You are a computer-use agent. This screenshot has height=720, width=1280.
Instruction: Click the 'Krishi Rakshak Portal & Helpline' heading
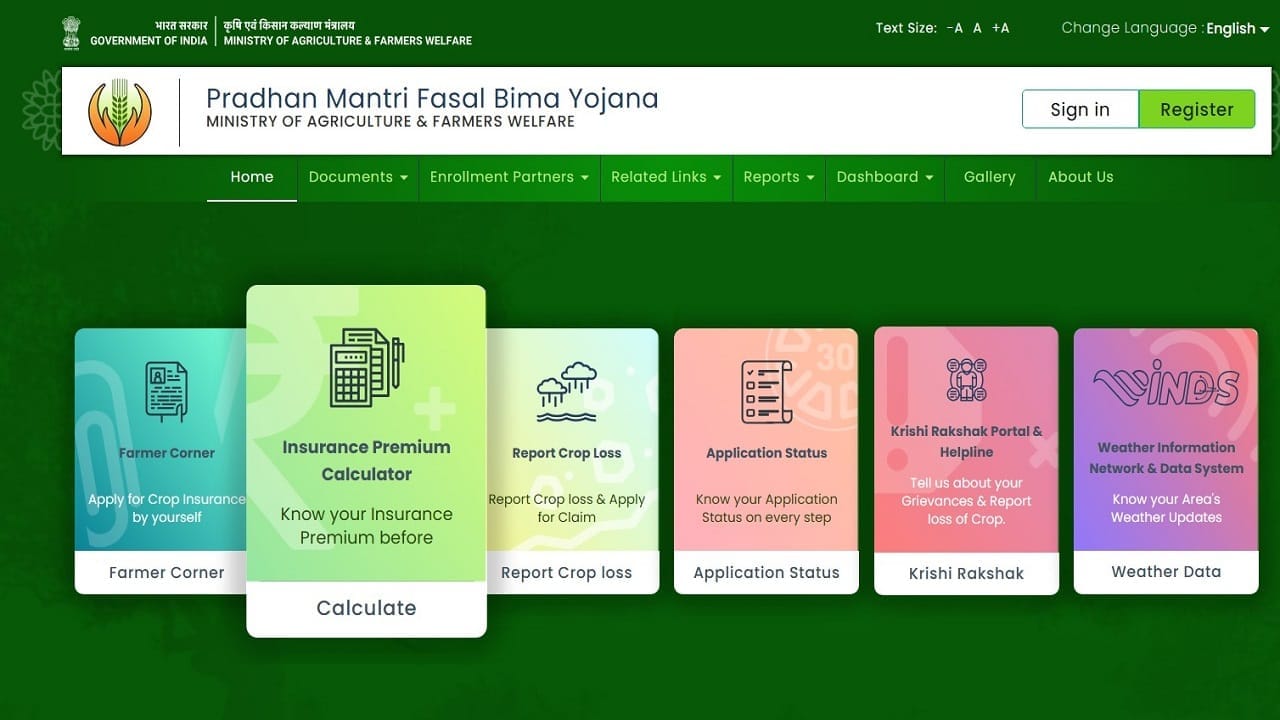click(x=966, y=442)
